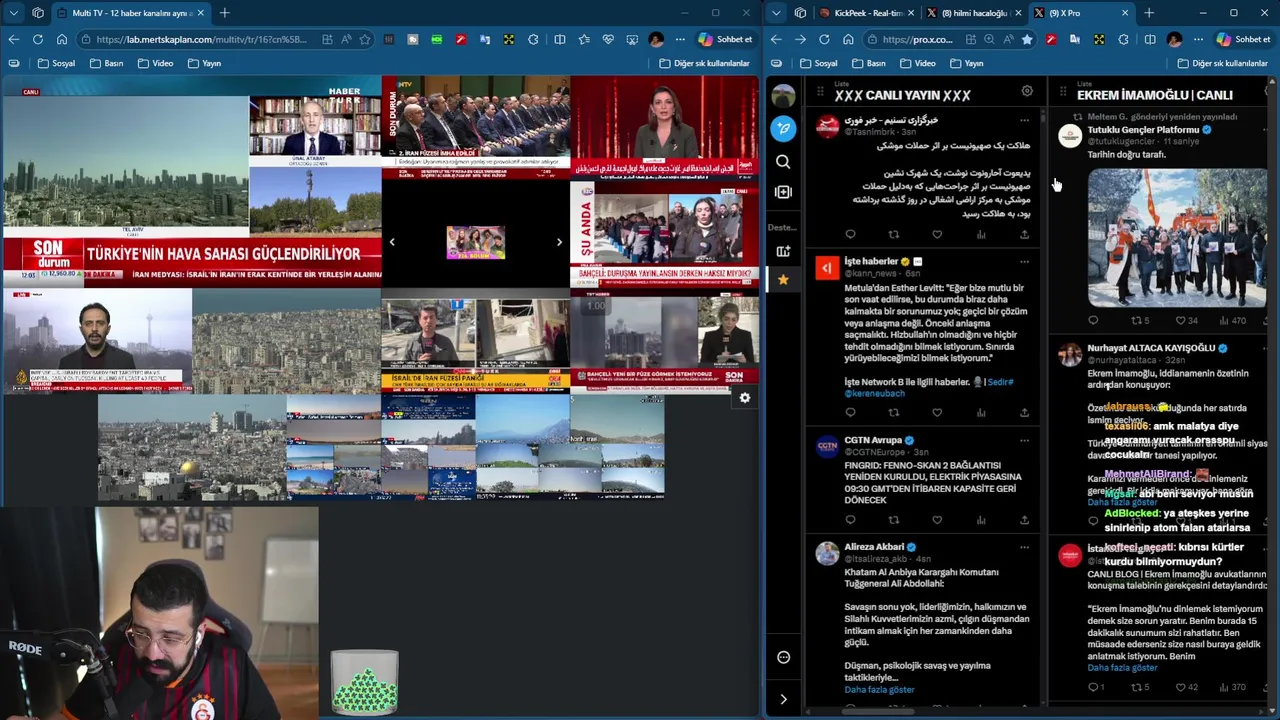Click yellow cross extension in X Pro window
Screen dimensions: 1280x720
click(1099, 39)
